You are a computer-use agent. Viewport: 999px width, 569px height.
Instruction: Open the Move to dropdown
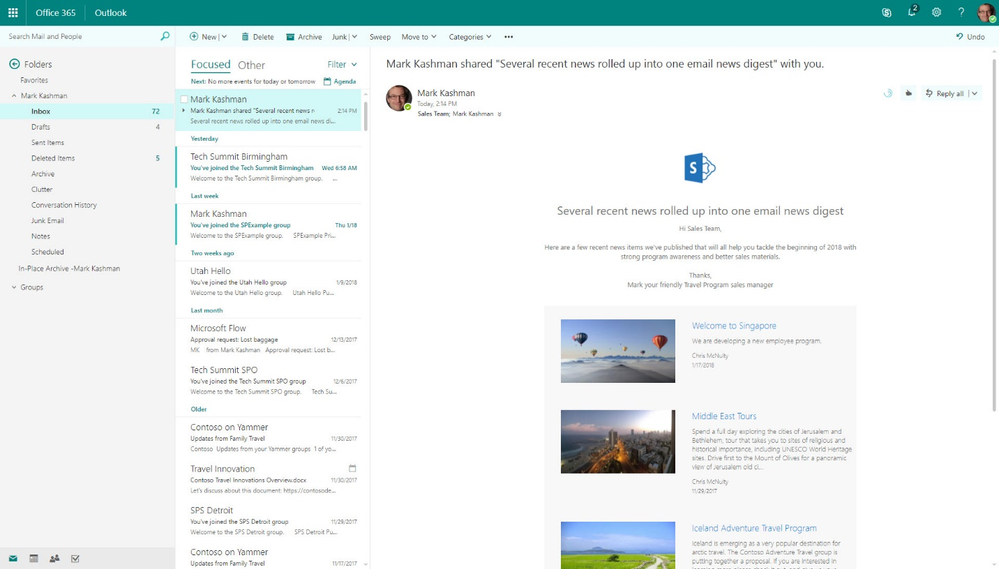click(419, 37)
